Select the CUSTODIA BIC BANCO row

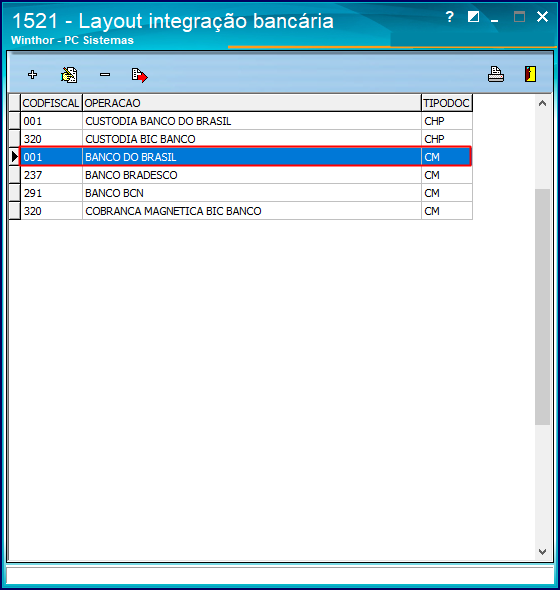[x=246, y=139]
